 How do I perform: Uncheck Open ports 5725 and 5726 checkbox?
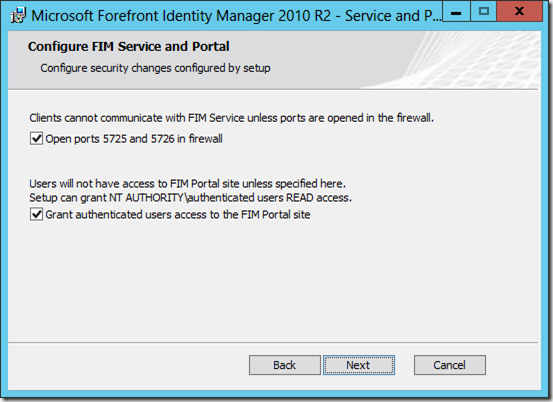click(x=36, y=139)
